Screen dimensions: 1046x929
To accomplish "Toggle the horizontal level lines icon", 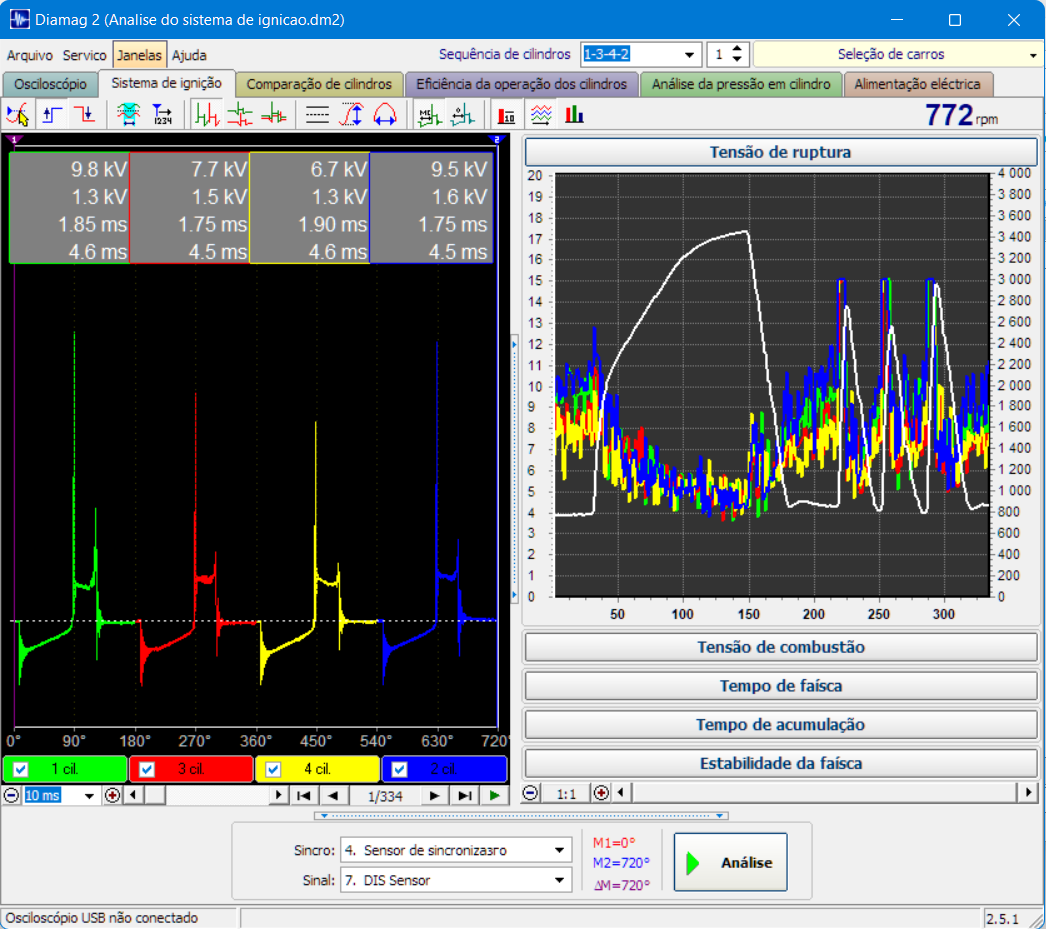I will point(317,115).
